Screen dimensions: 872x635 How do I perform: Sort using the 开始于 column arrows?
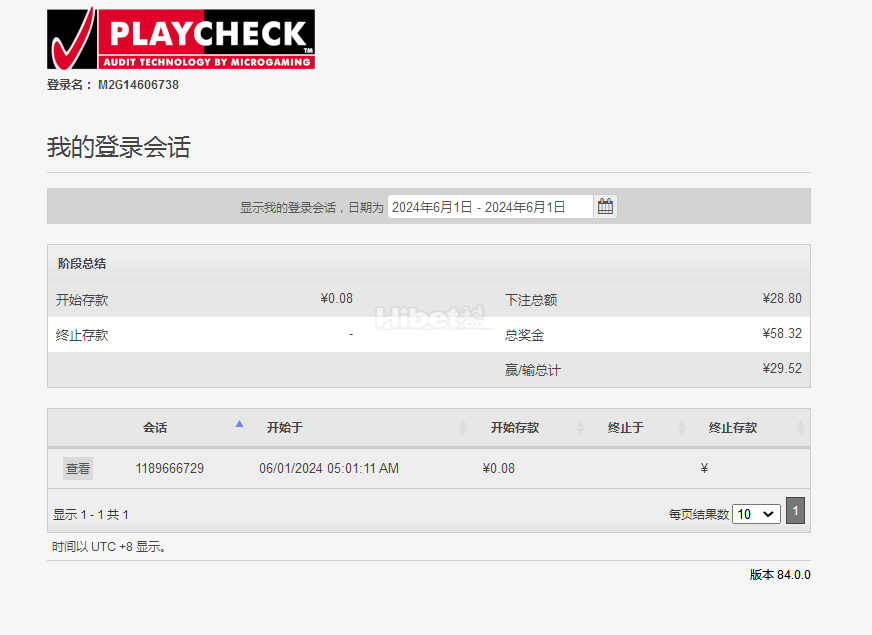[x=463, y=428]
